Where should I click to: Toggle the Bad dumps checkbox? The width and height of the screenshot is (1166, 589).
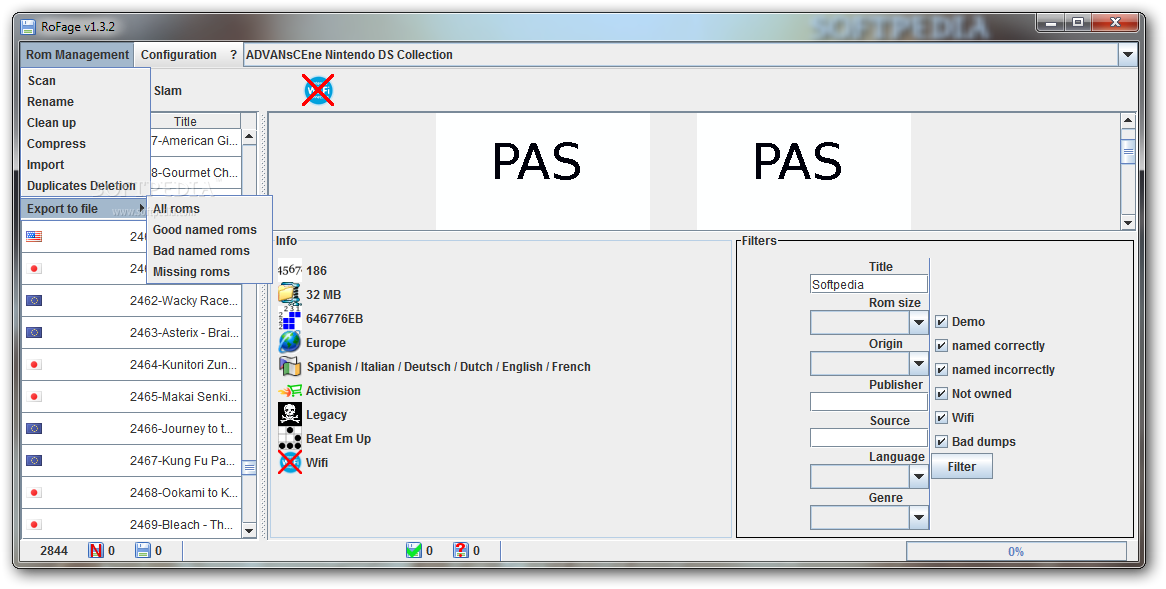pos(941,441)
